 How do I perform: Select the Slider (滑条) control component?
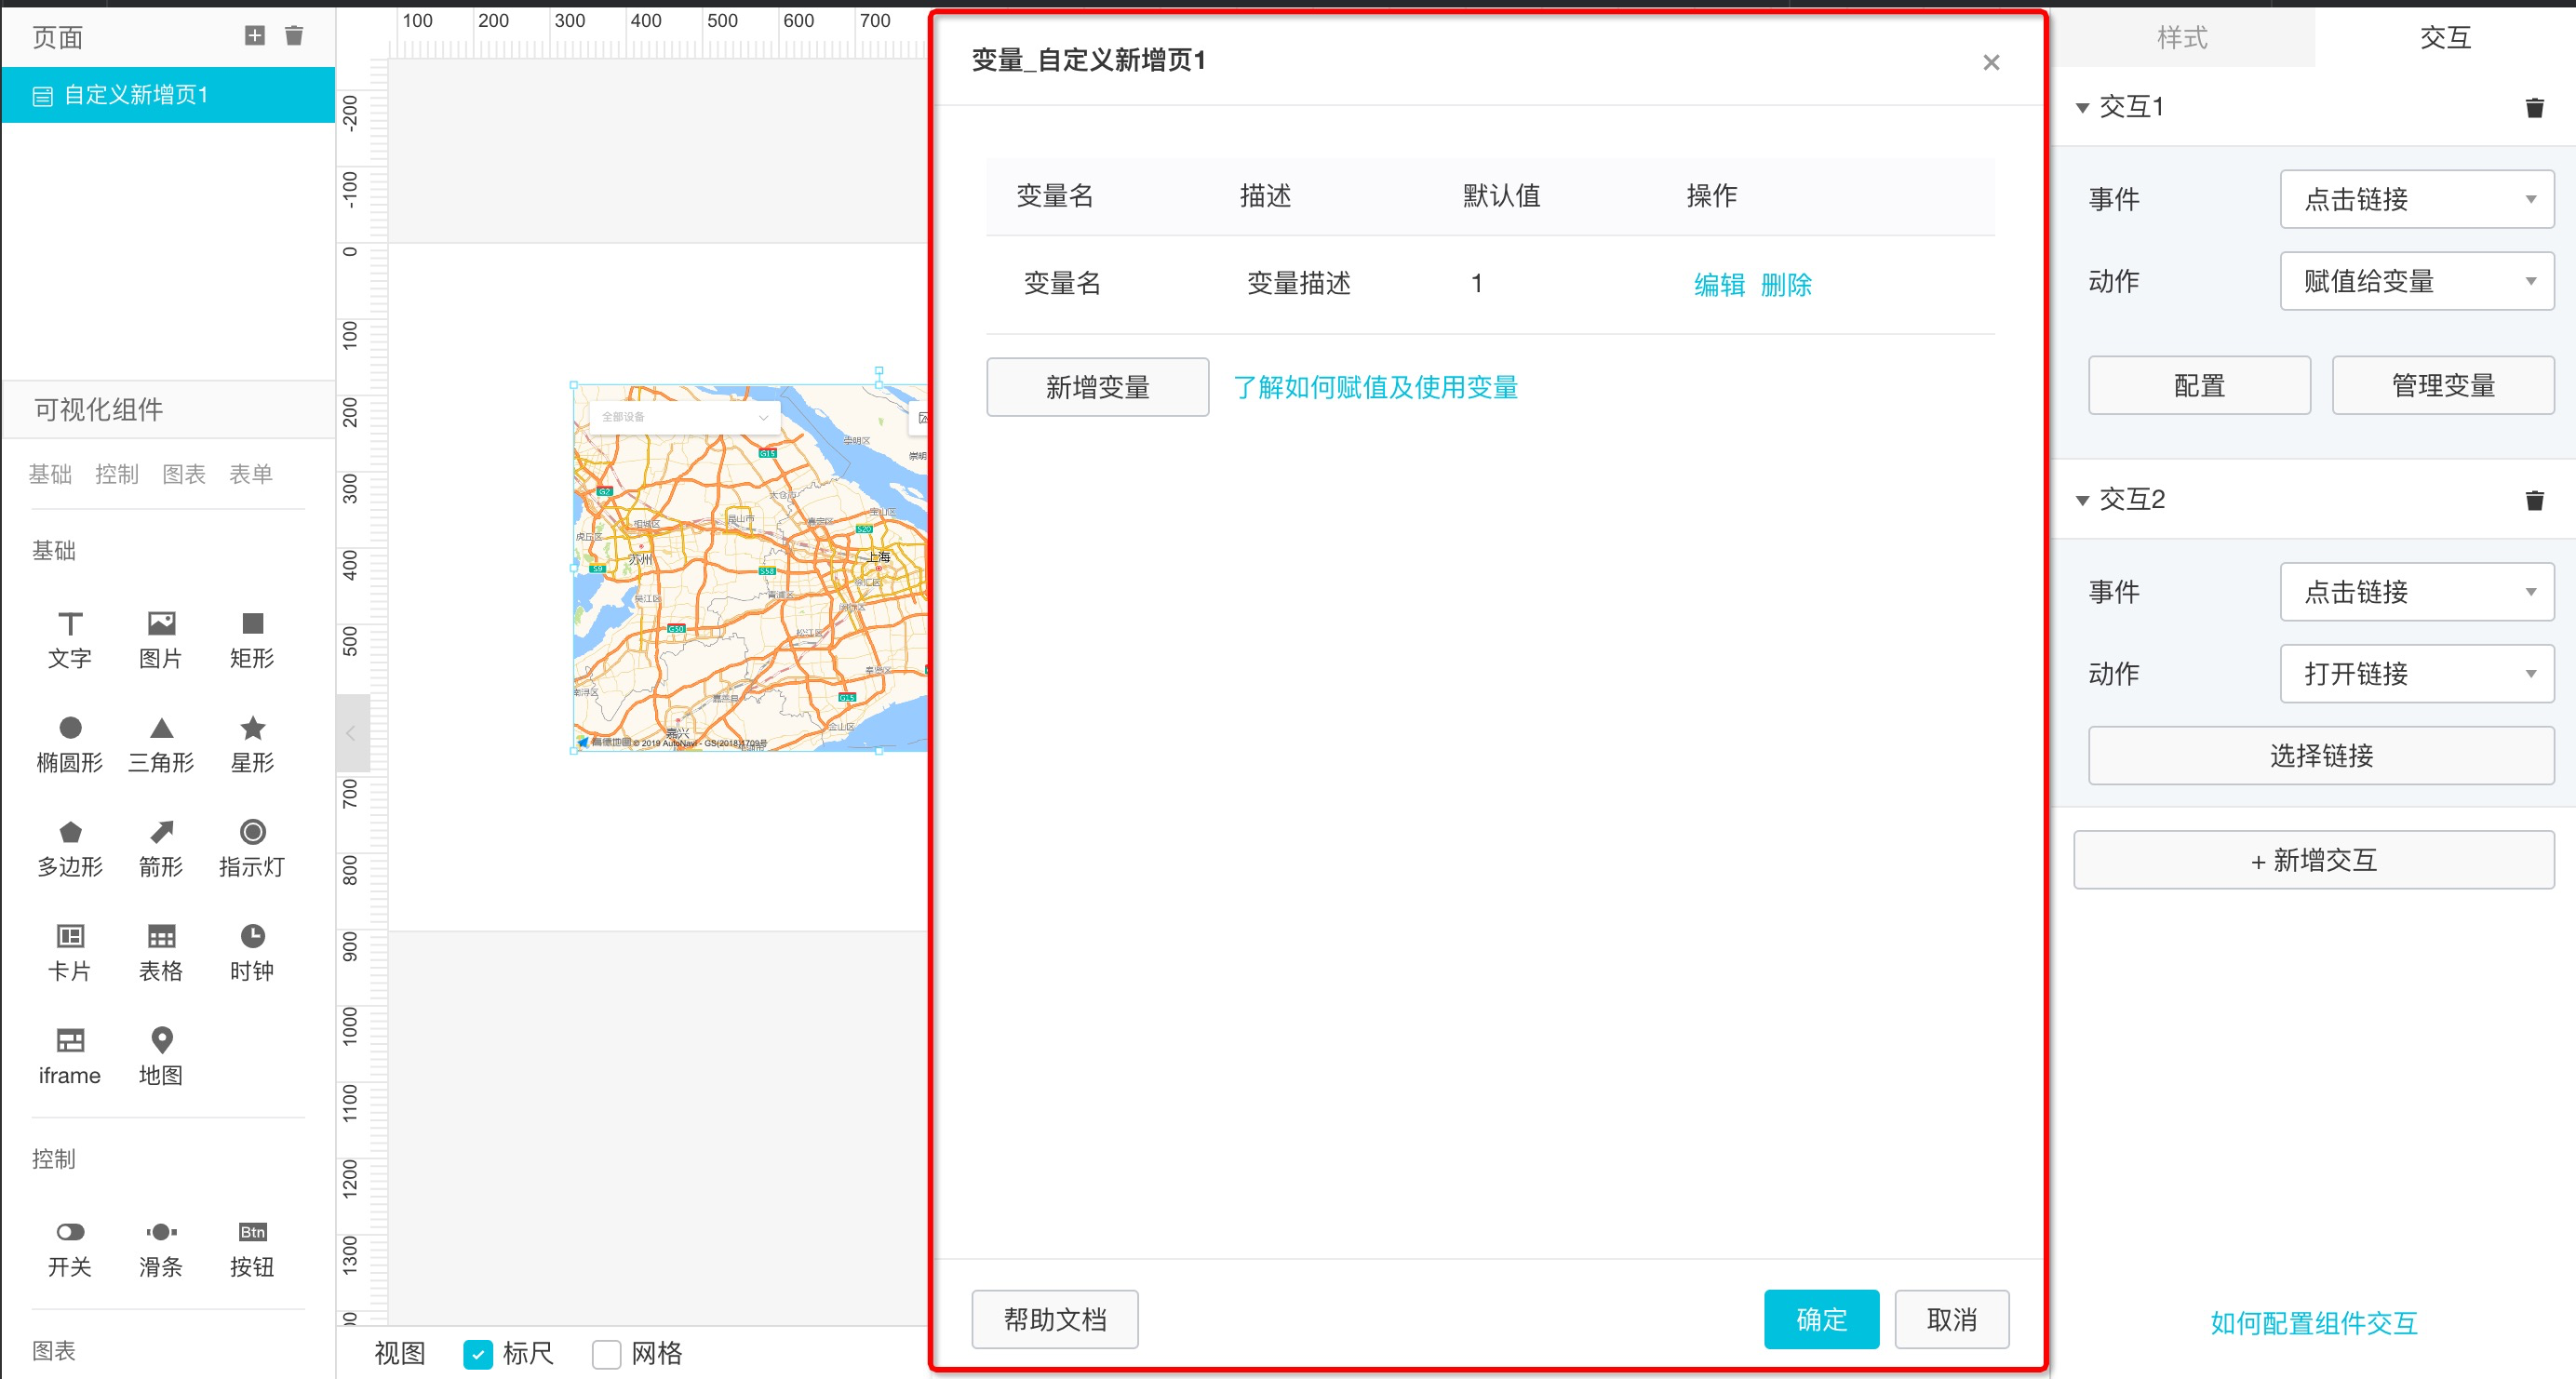tap(161, 1249)
